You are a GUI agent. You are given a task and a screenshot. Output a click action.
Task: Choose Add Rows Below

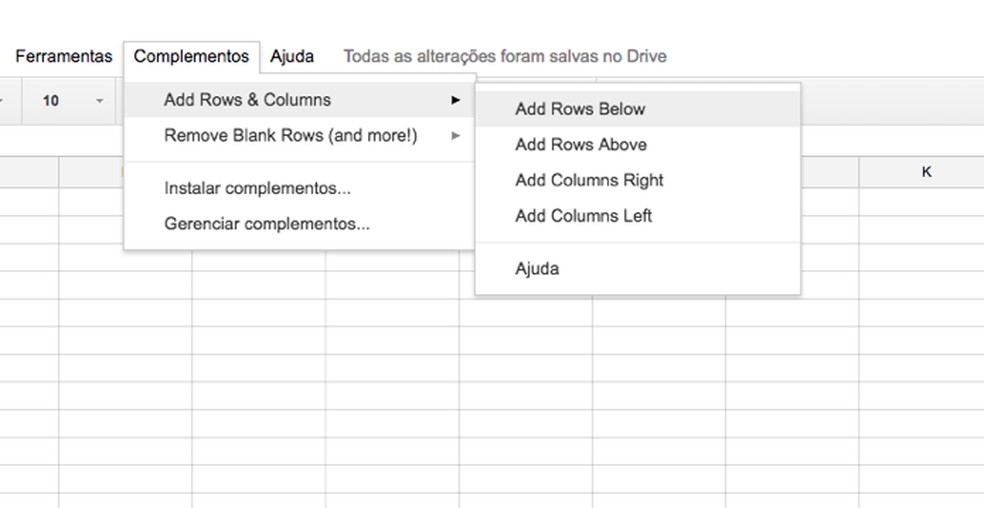[580, 109]
